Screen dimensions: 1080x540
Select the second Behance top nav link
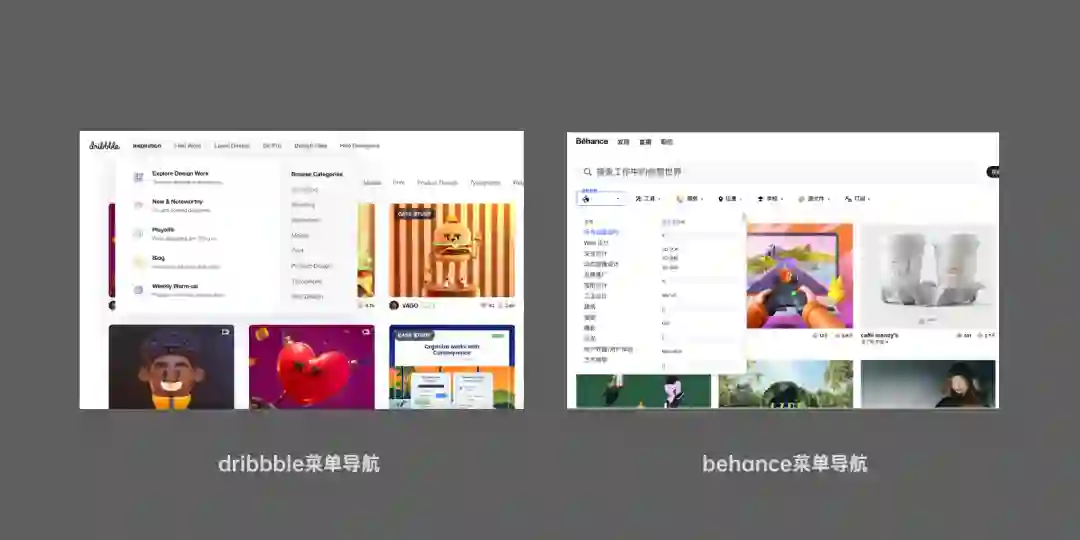tap(645, 142)
